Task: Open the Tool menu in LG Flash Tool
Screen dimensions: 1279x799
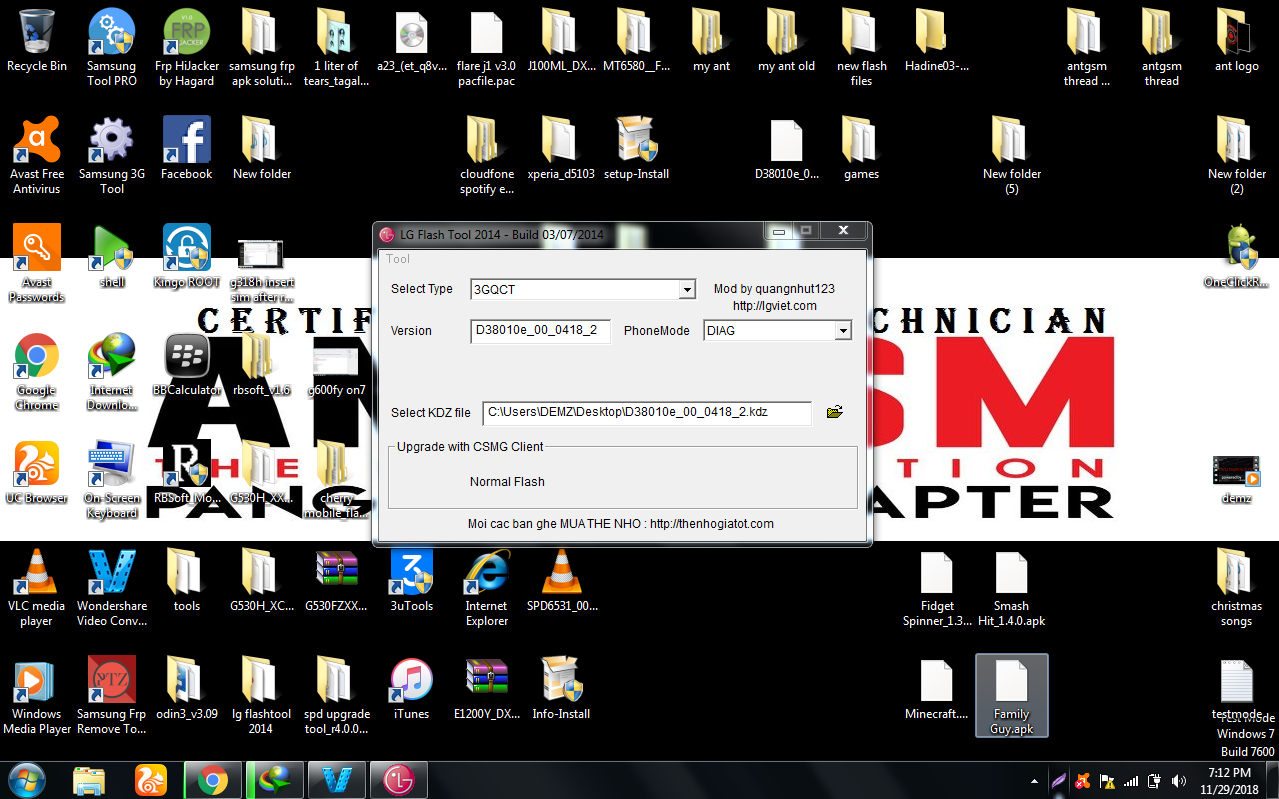Action: coord(398,259)
